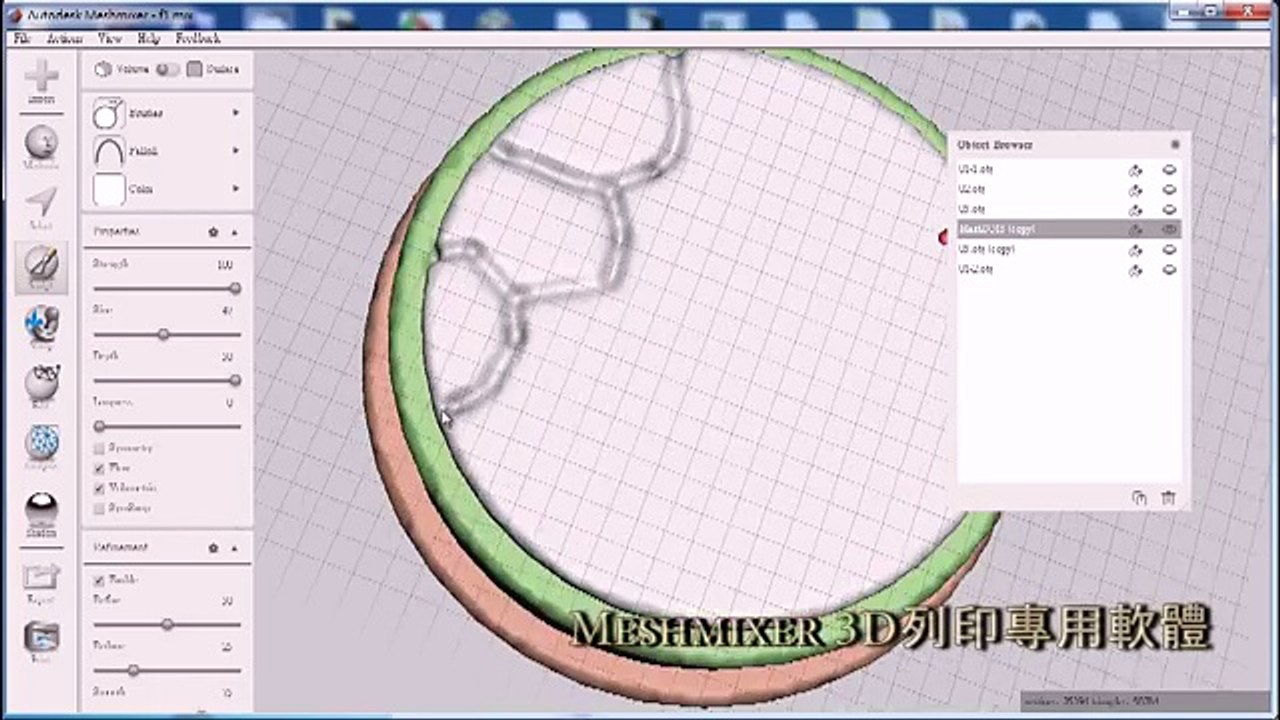Toggle visibility of the second browser object
The height and width of the screenshot is (720, 1280).
tap(1169, 190)
